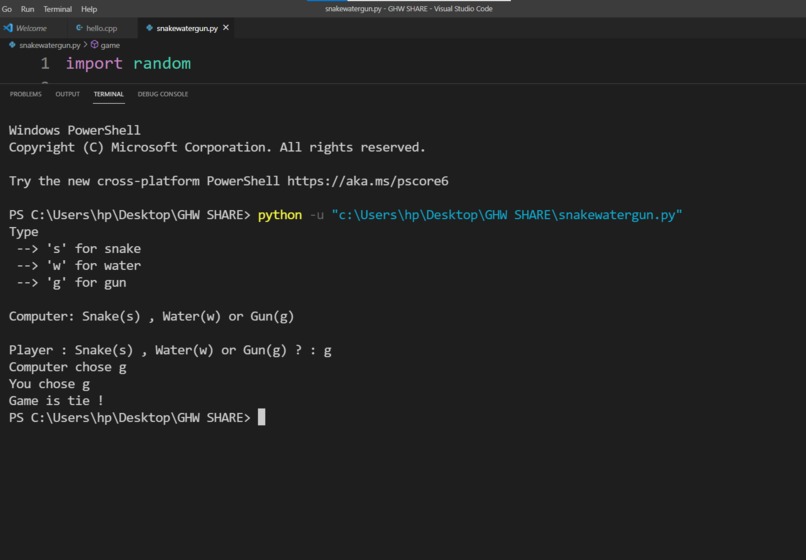Click the "'g' for gun" terminal line
The image size is (806, 560).
[71, 283]
